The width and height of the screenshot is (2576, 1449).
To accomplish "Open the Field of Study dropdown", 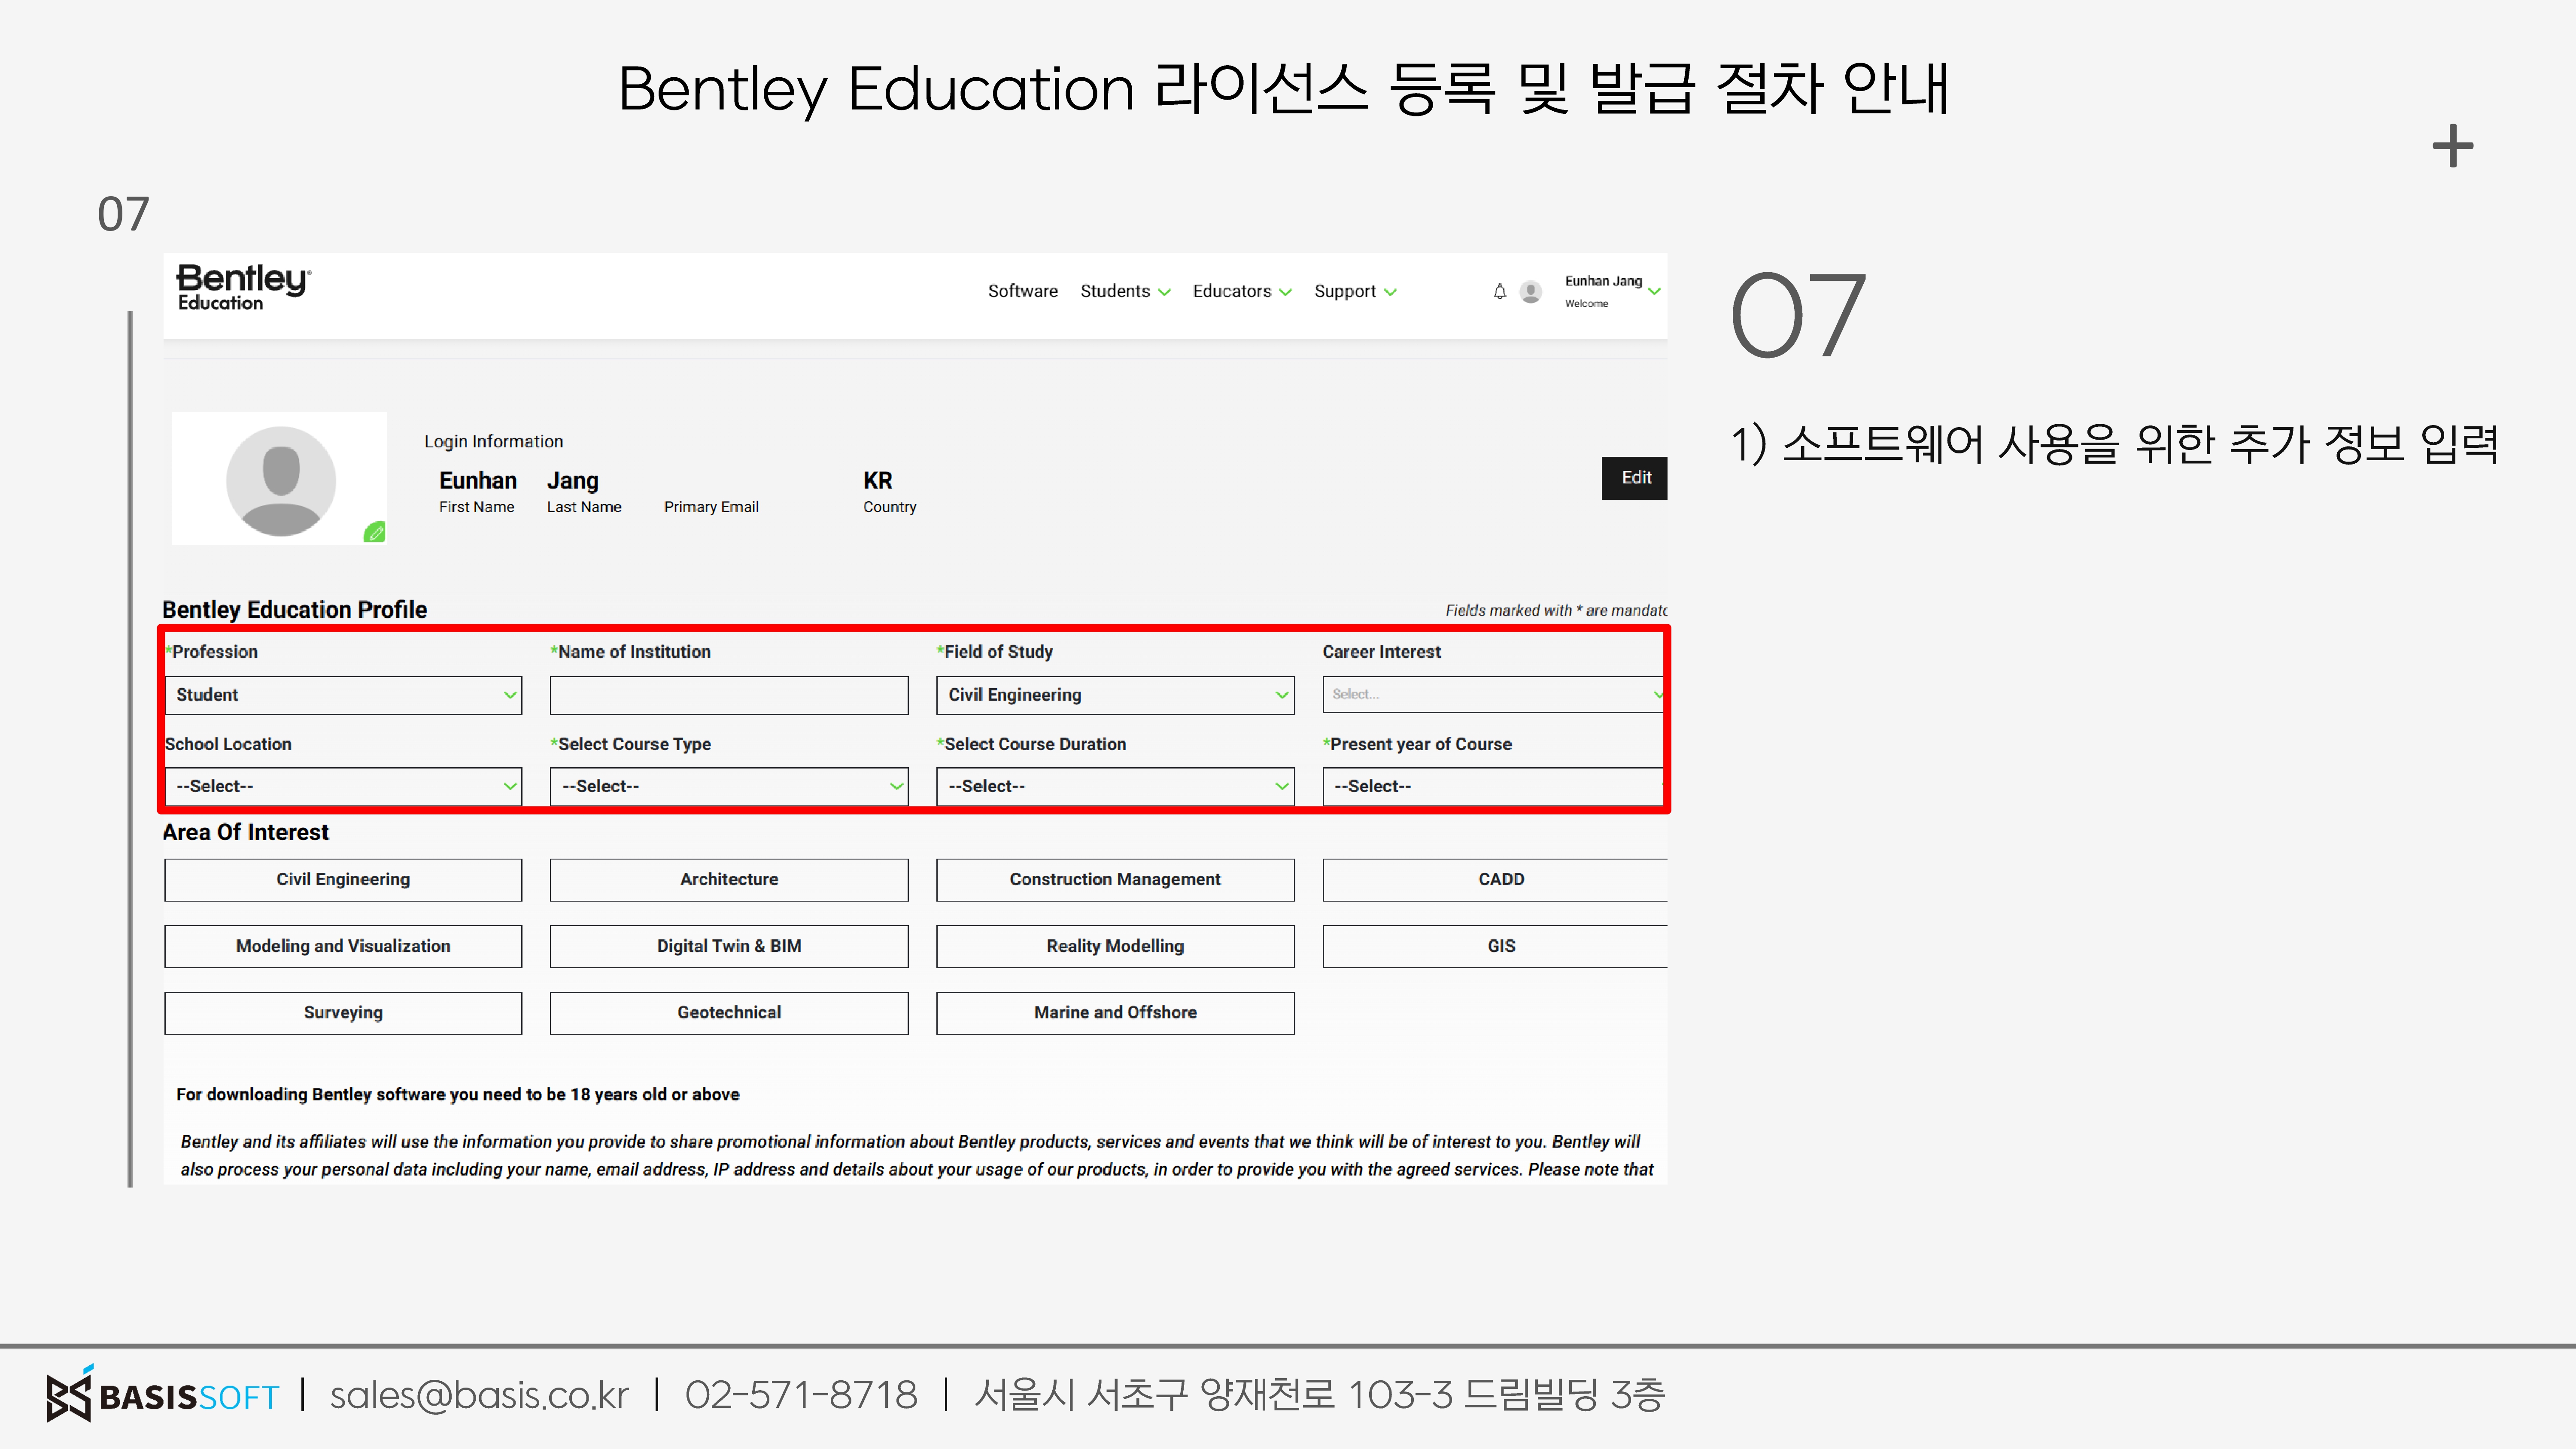I will tap(1115, 695).
